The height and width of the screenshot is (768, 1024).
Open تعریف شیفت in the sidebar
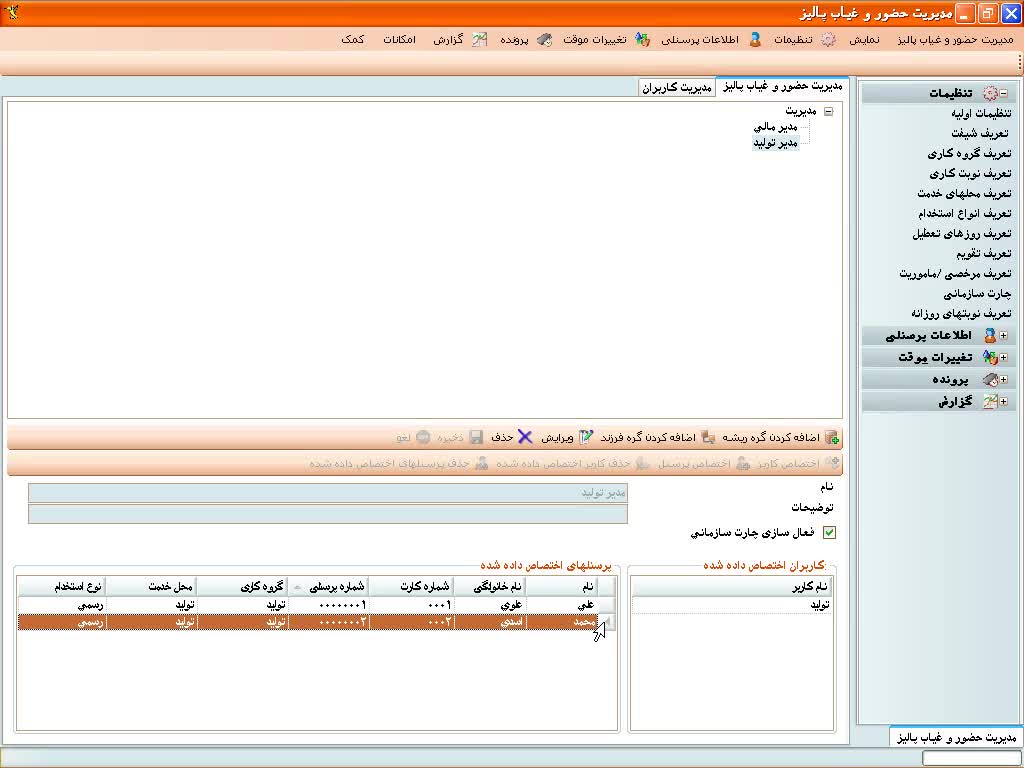[x=979, y=134]
